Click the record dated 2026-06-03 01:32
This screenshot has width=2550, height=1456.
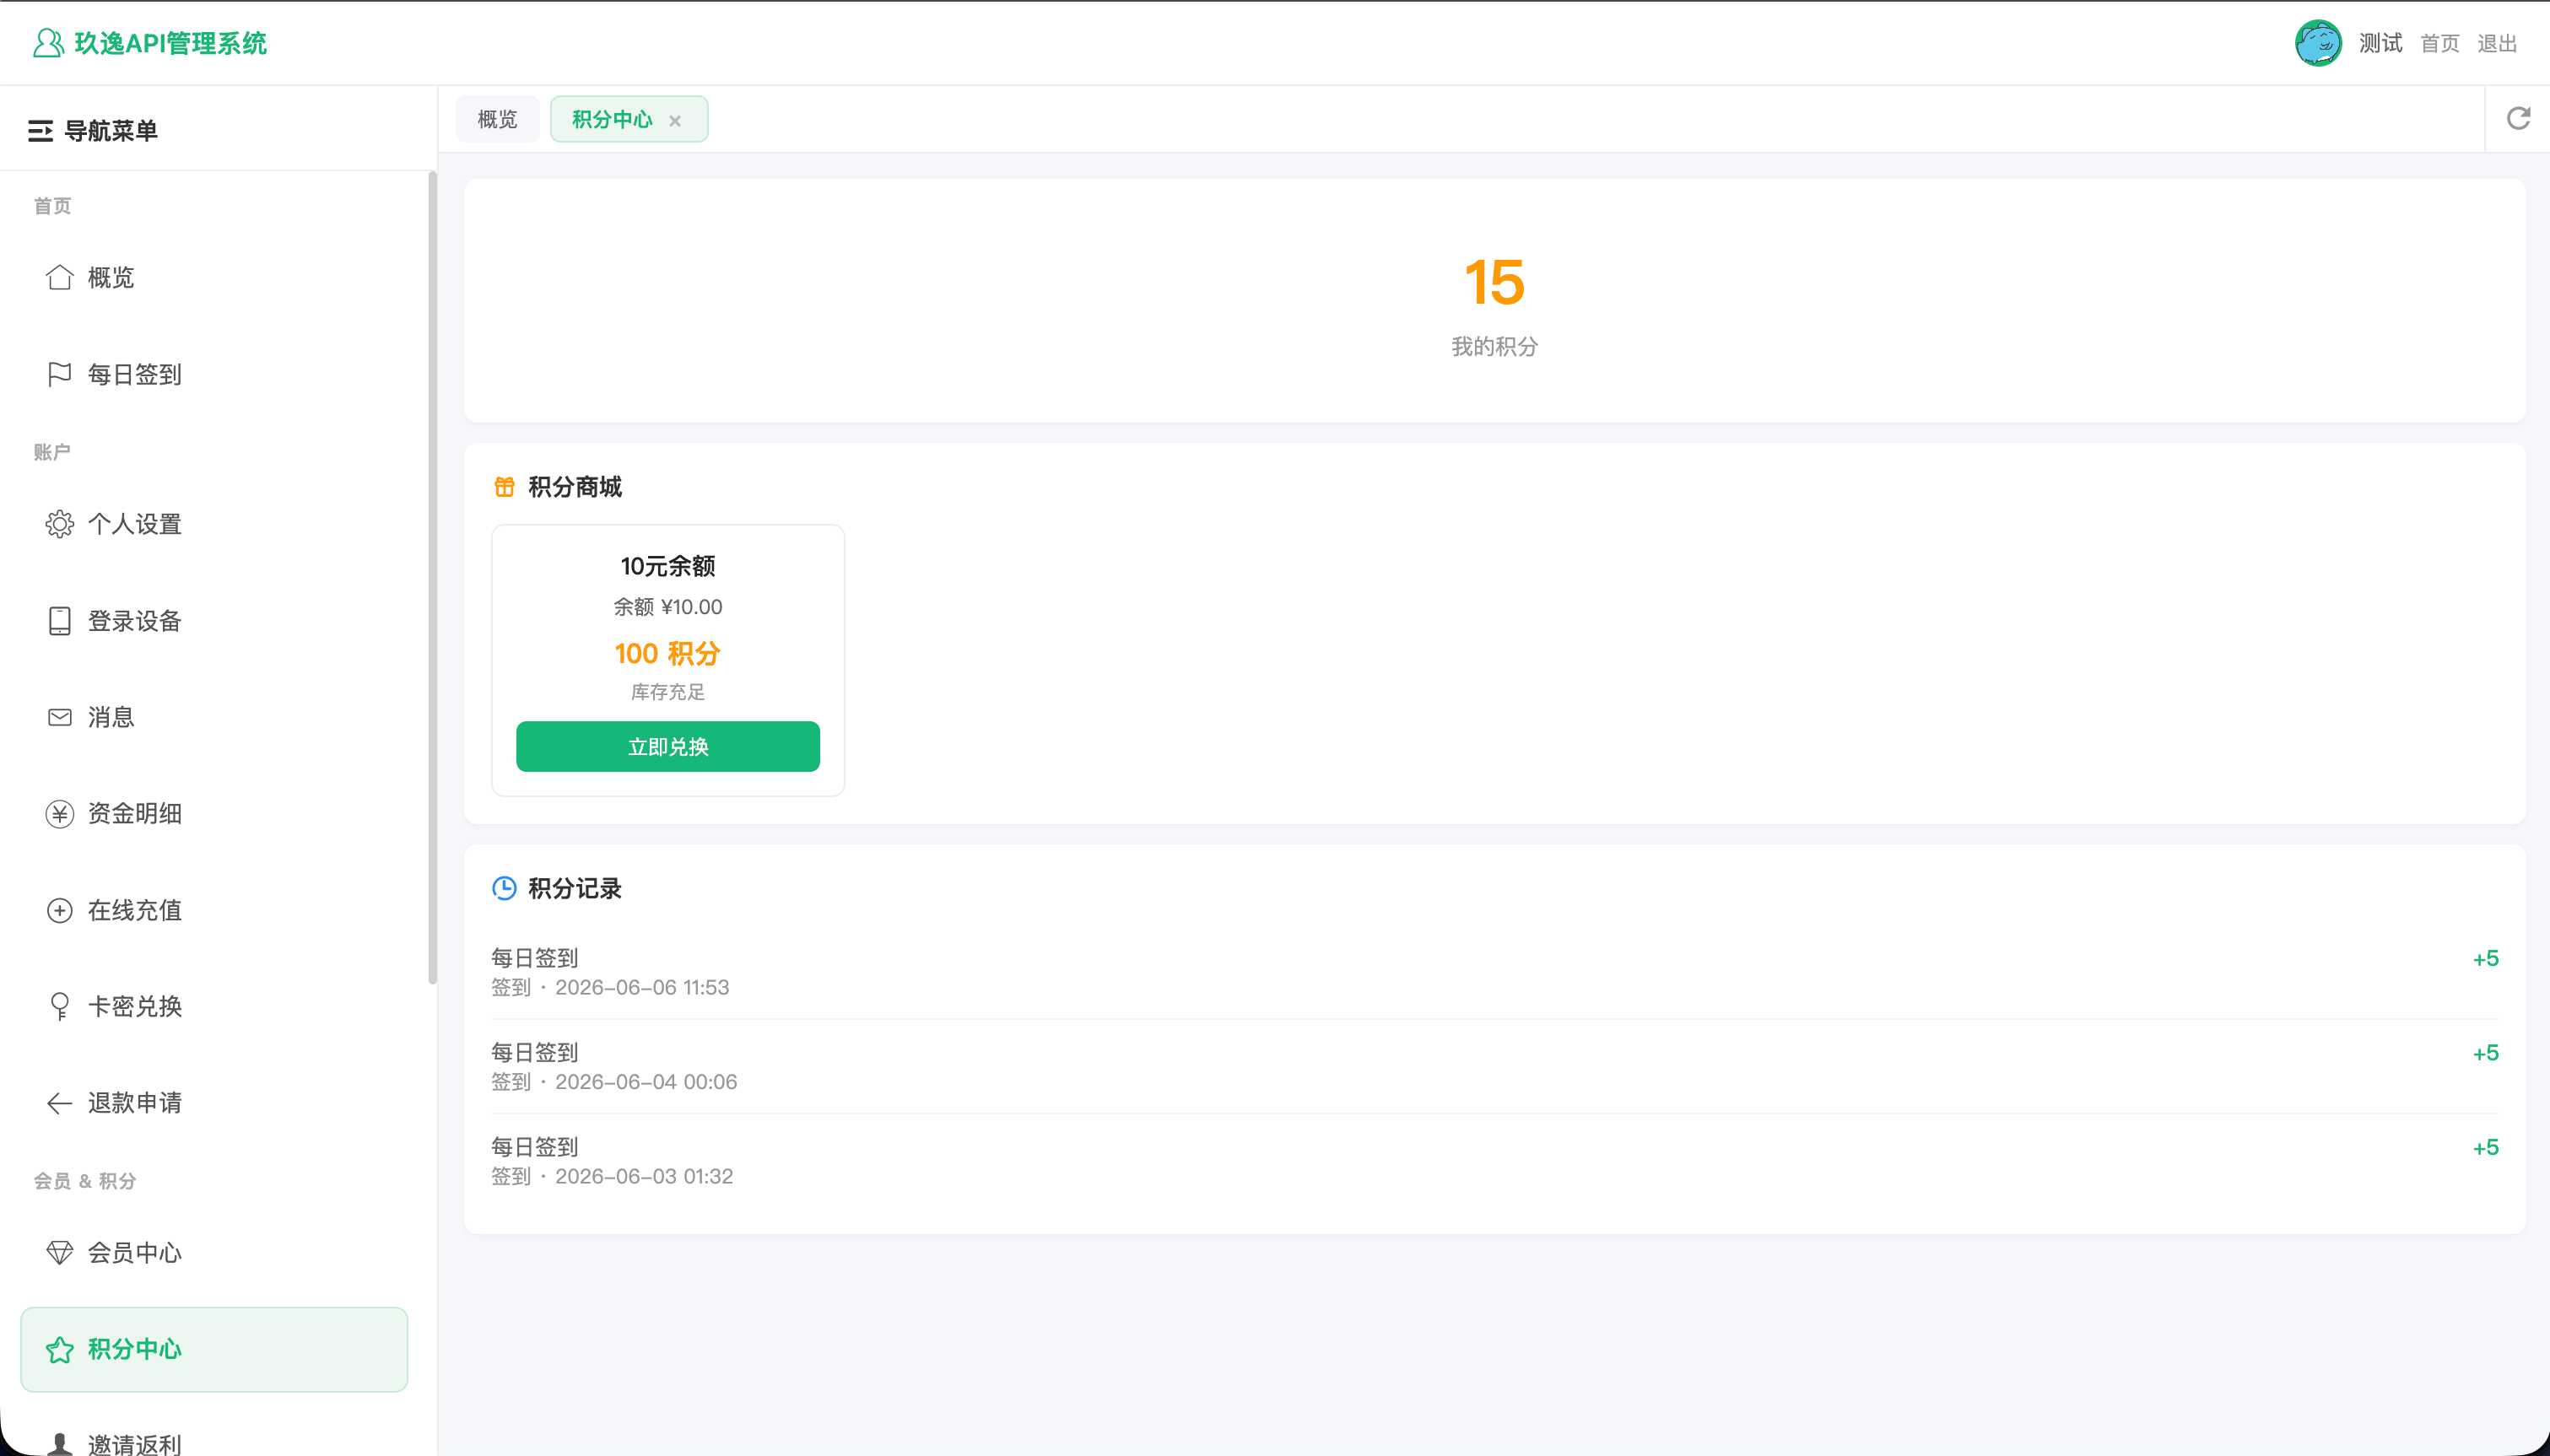coord(1494,1161)
